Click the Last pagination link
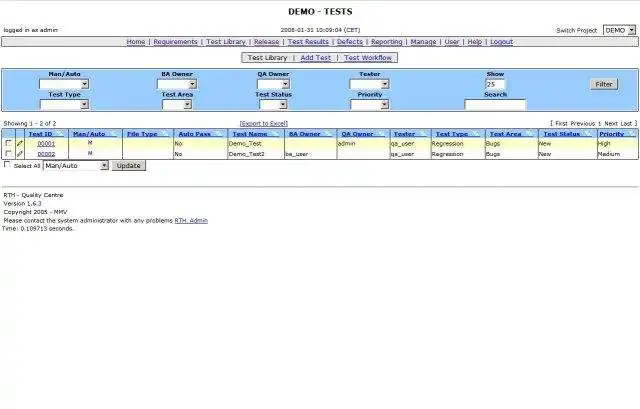The image size is (640, 409). [626, 123]
